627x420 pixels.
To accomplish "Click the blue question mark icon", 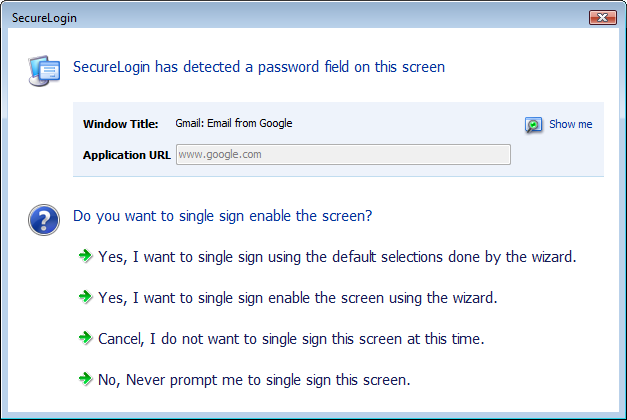I will click(x=44, y=219).
